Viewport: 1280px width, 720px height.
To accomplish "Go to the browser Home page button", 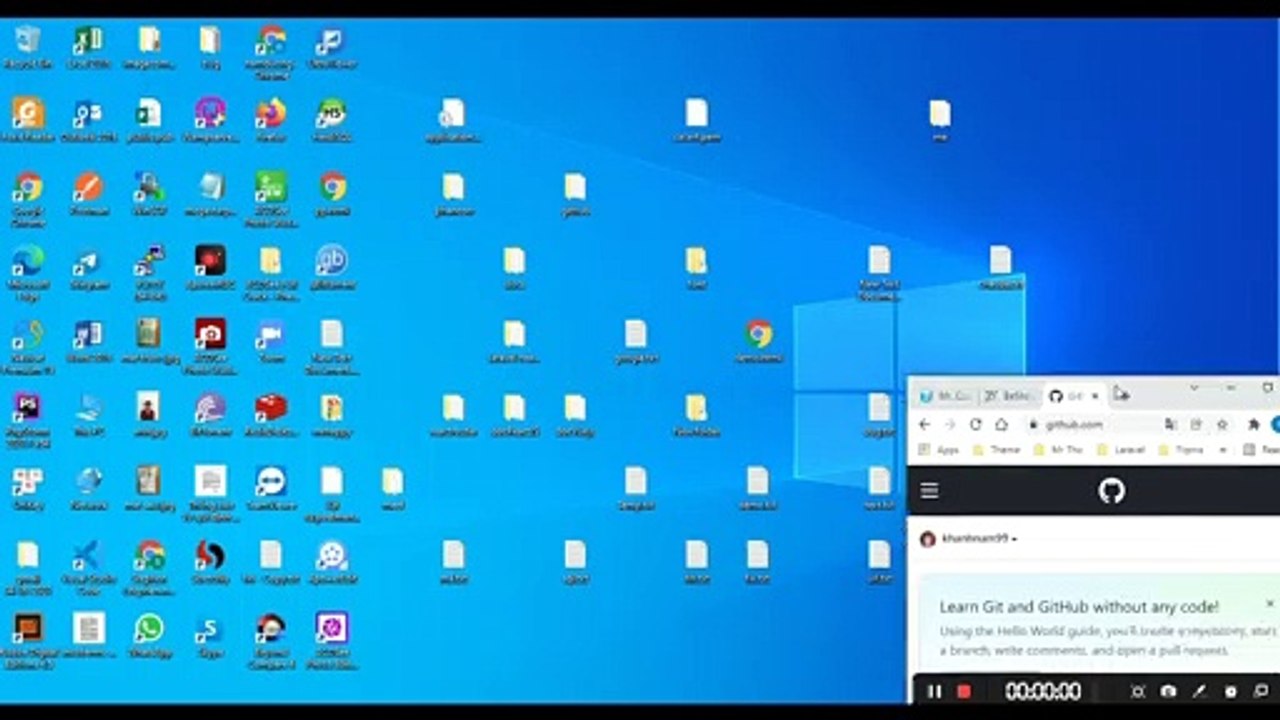I will click(1001, 424).
